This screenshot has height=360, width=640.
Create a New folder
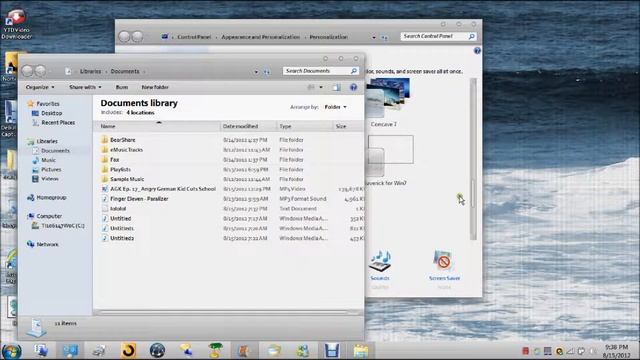pos(155,87)
